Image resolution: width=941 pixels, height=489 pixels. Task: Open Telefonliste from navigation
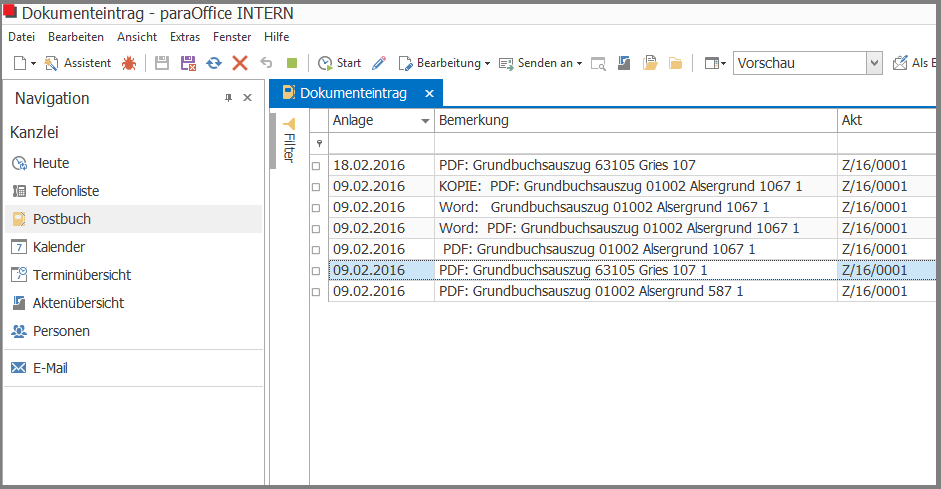pos(65,191)
